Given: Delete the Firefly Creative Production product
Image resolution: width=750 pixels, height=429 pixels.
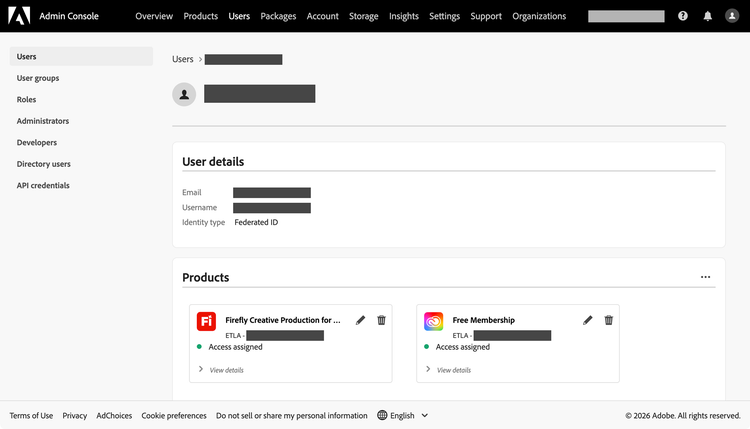Looking at the screenshot, I should pyautogui.click(x=381, y=320).
